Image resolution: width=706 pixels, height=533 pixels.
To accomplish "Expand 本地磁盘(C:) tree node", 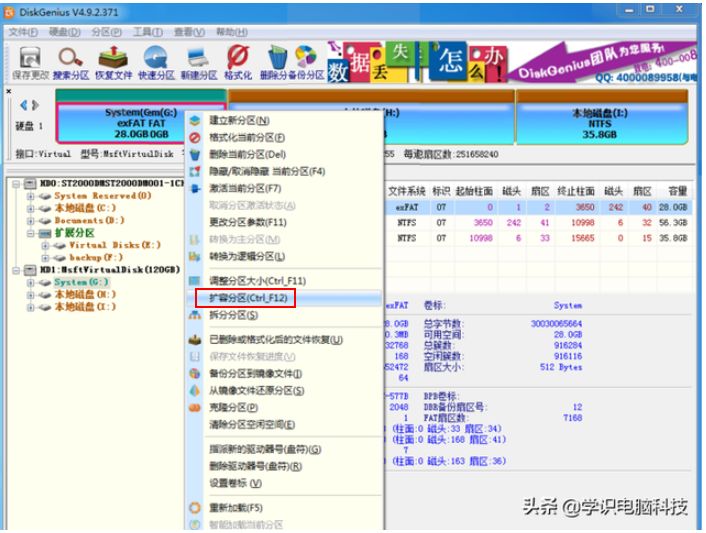I will 30,208.
